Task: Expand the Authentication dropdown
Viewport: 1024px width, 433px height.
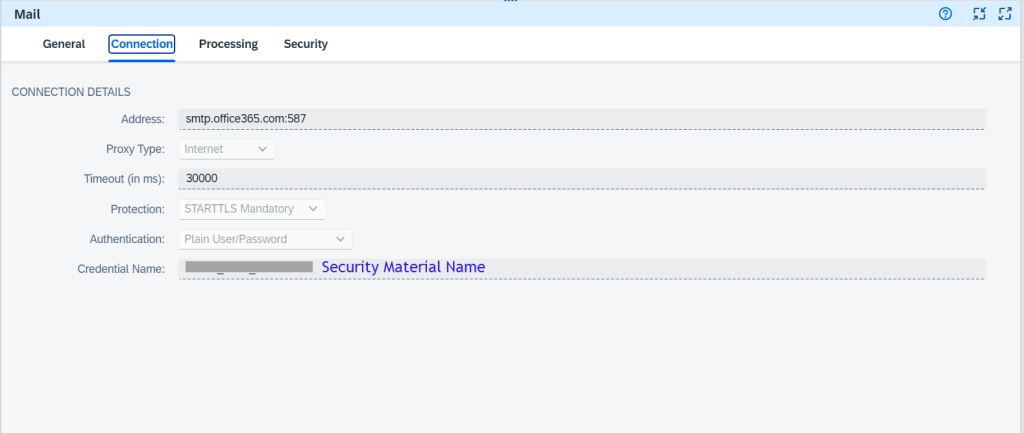Action: [x=265, y=239]
